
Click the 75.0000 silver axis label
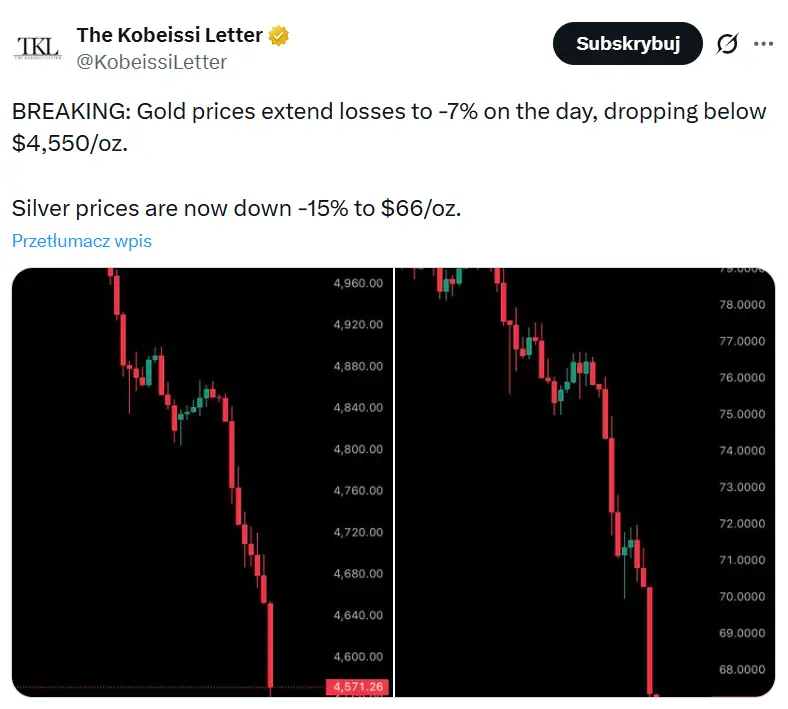coord(741,414)
